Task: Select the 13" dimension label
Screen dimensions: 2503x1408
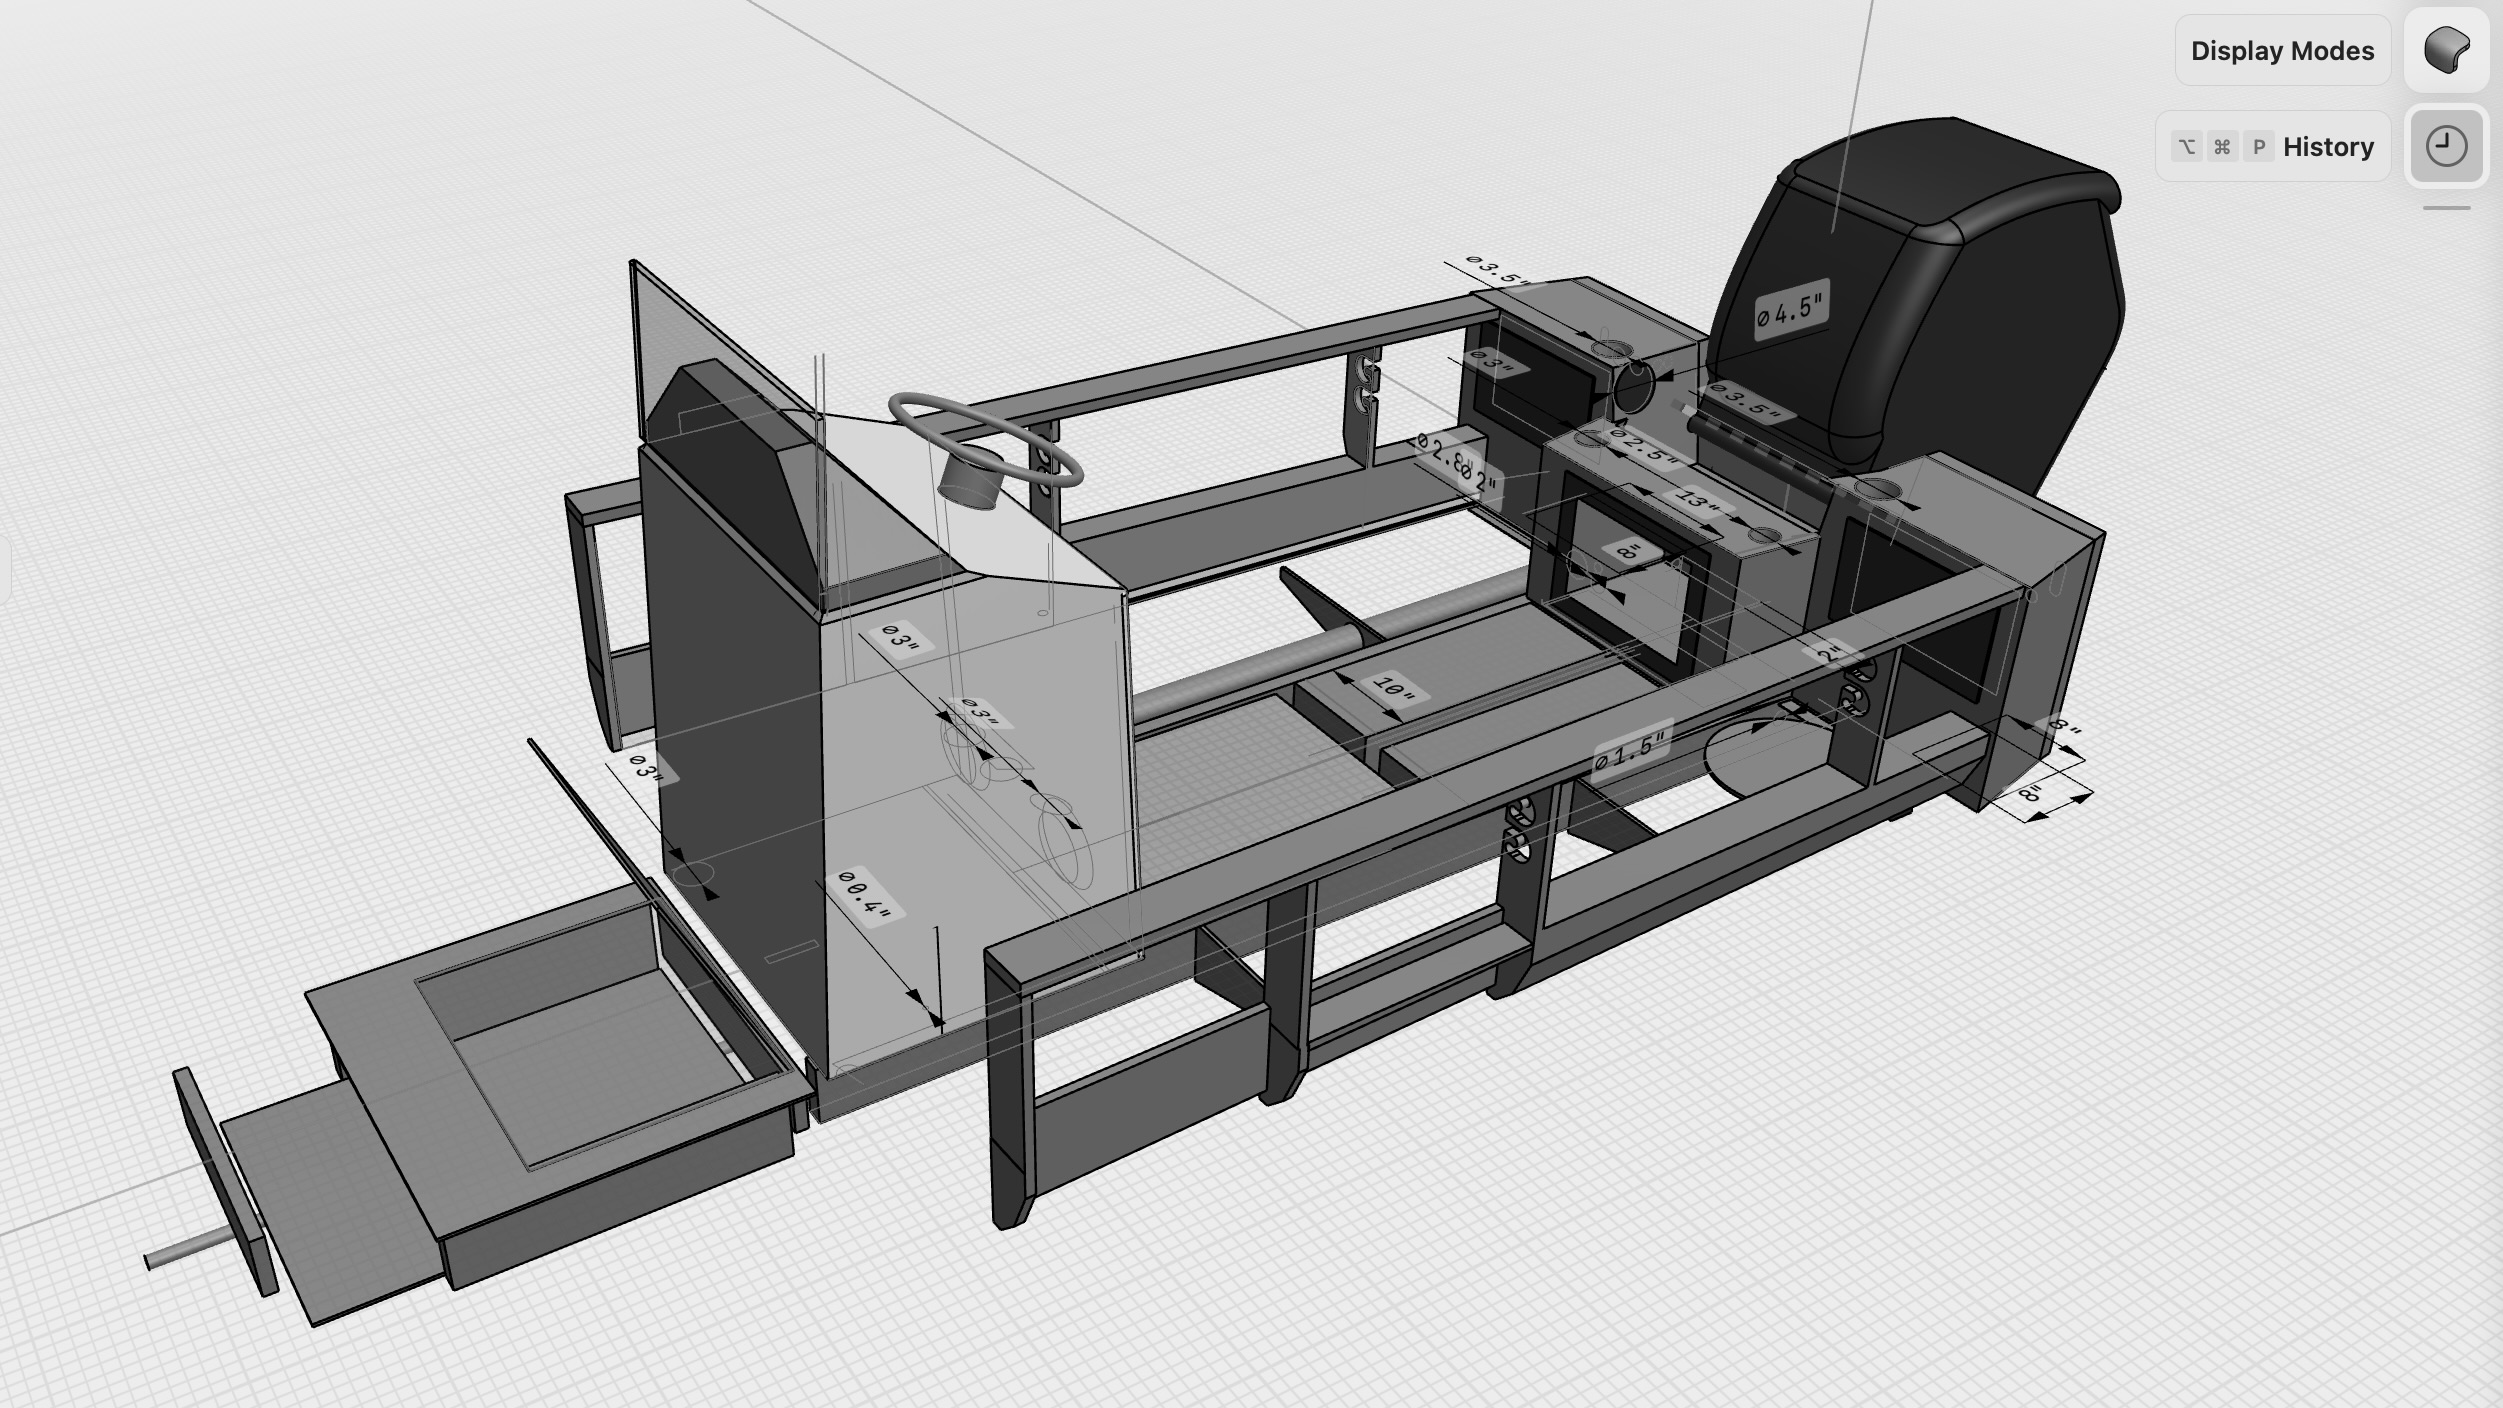Action: [1696, 500]
